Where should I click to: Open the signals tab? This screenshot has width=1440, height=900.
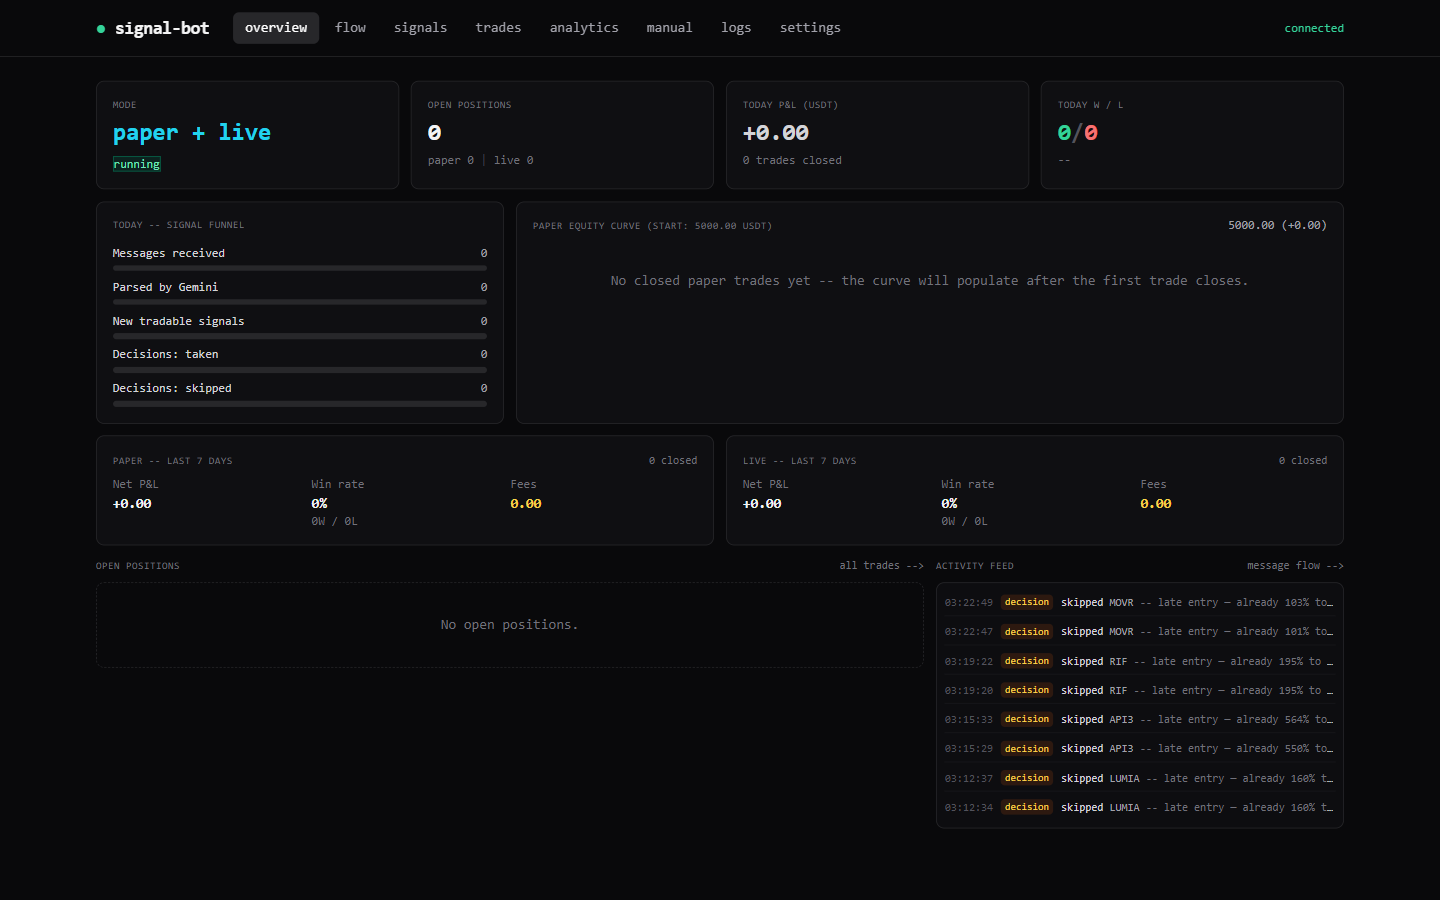point(420,28)
